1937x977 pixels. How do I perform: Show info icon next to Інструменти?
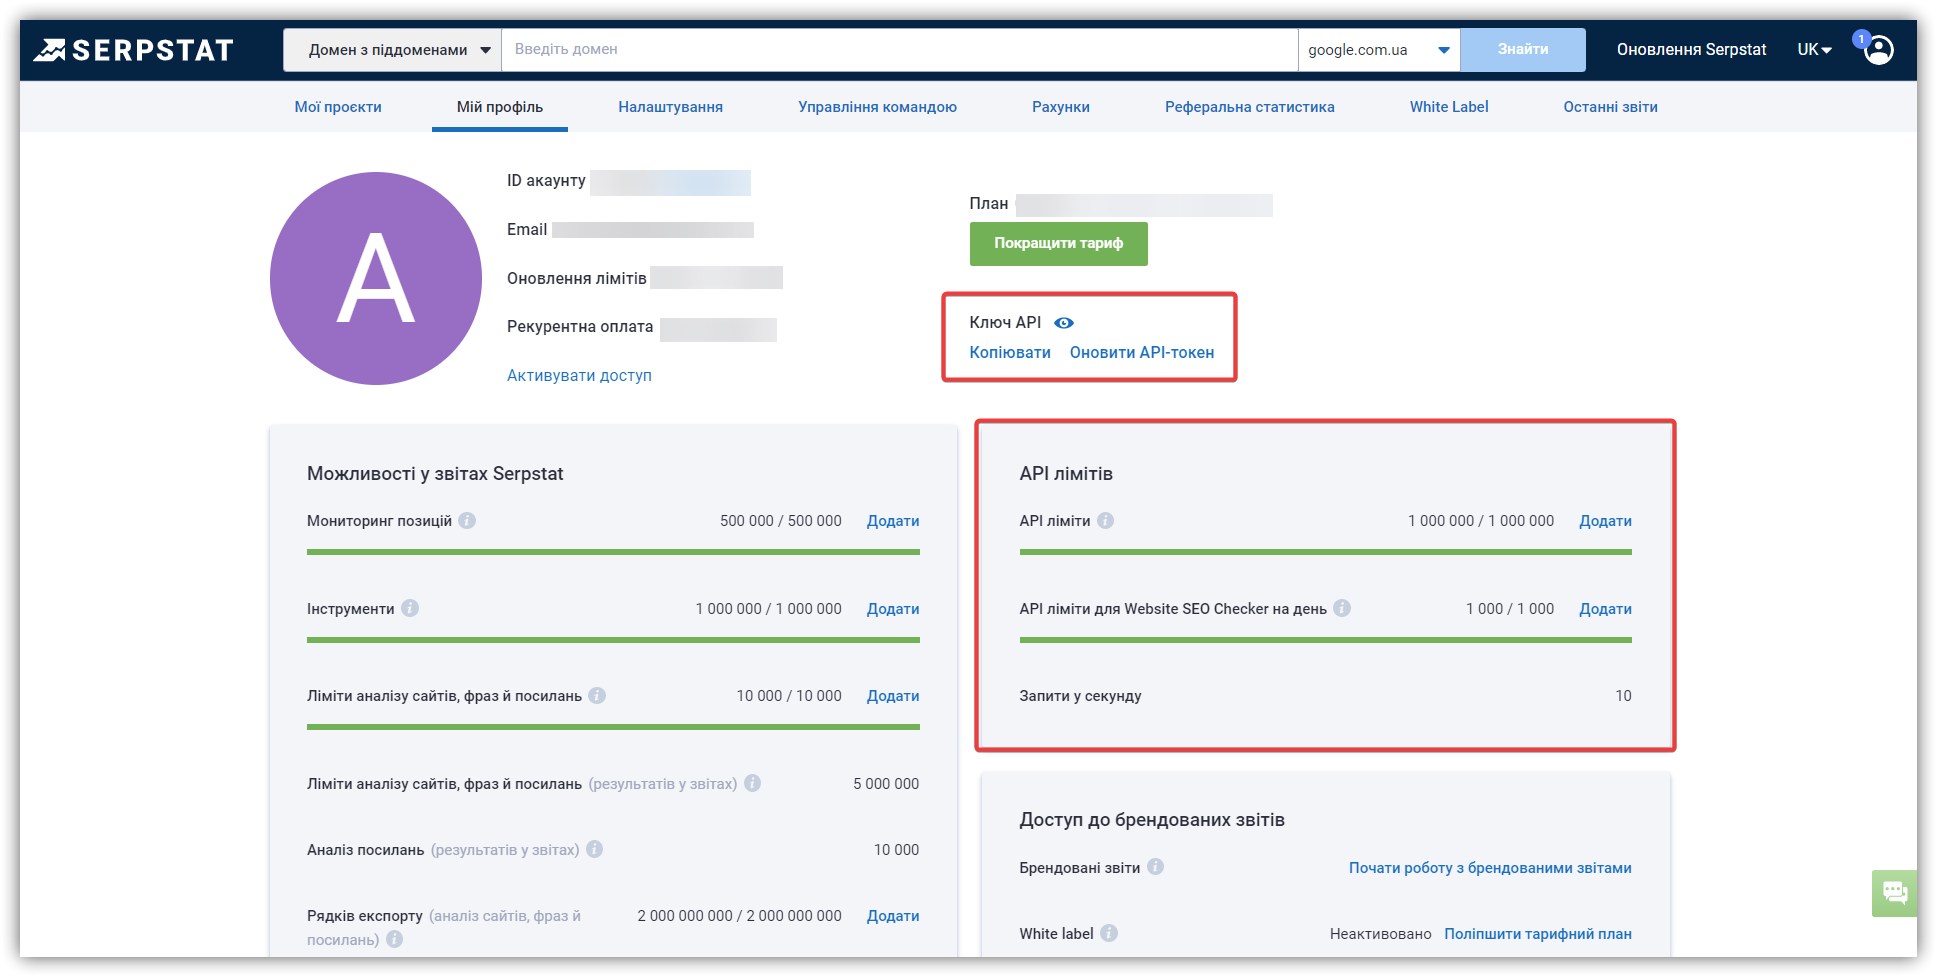[x=410, y=608]
